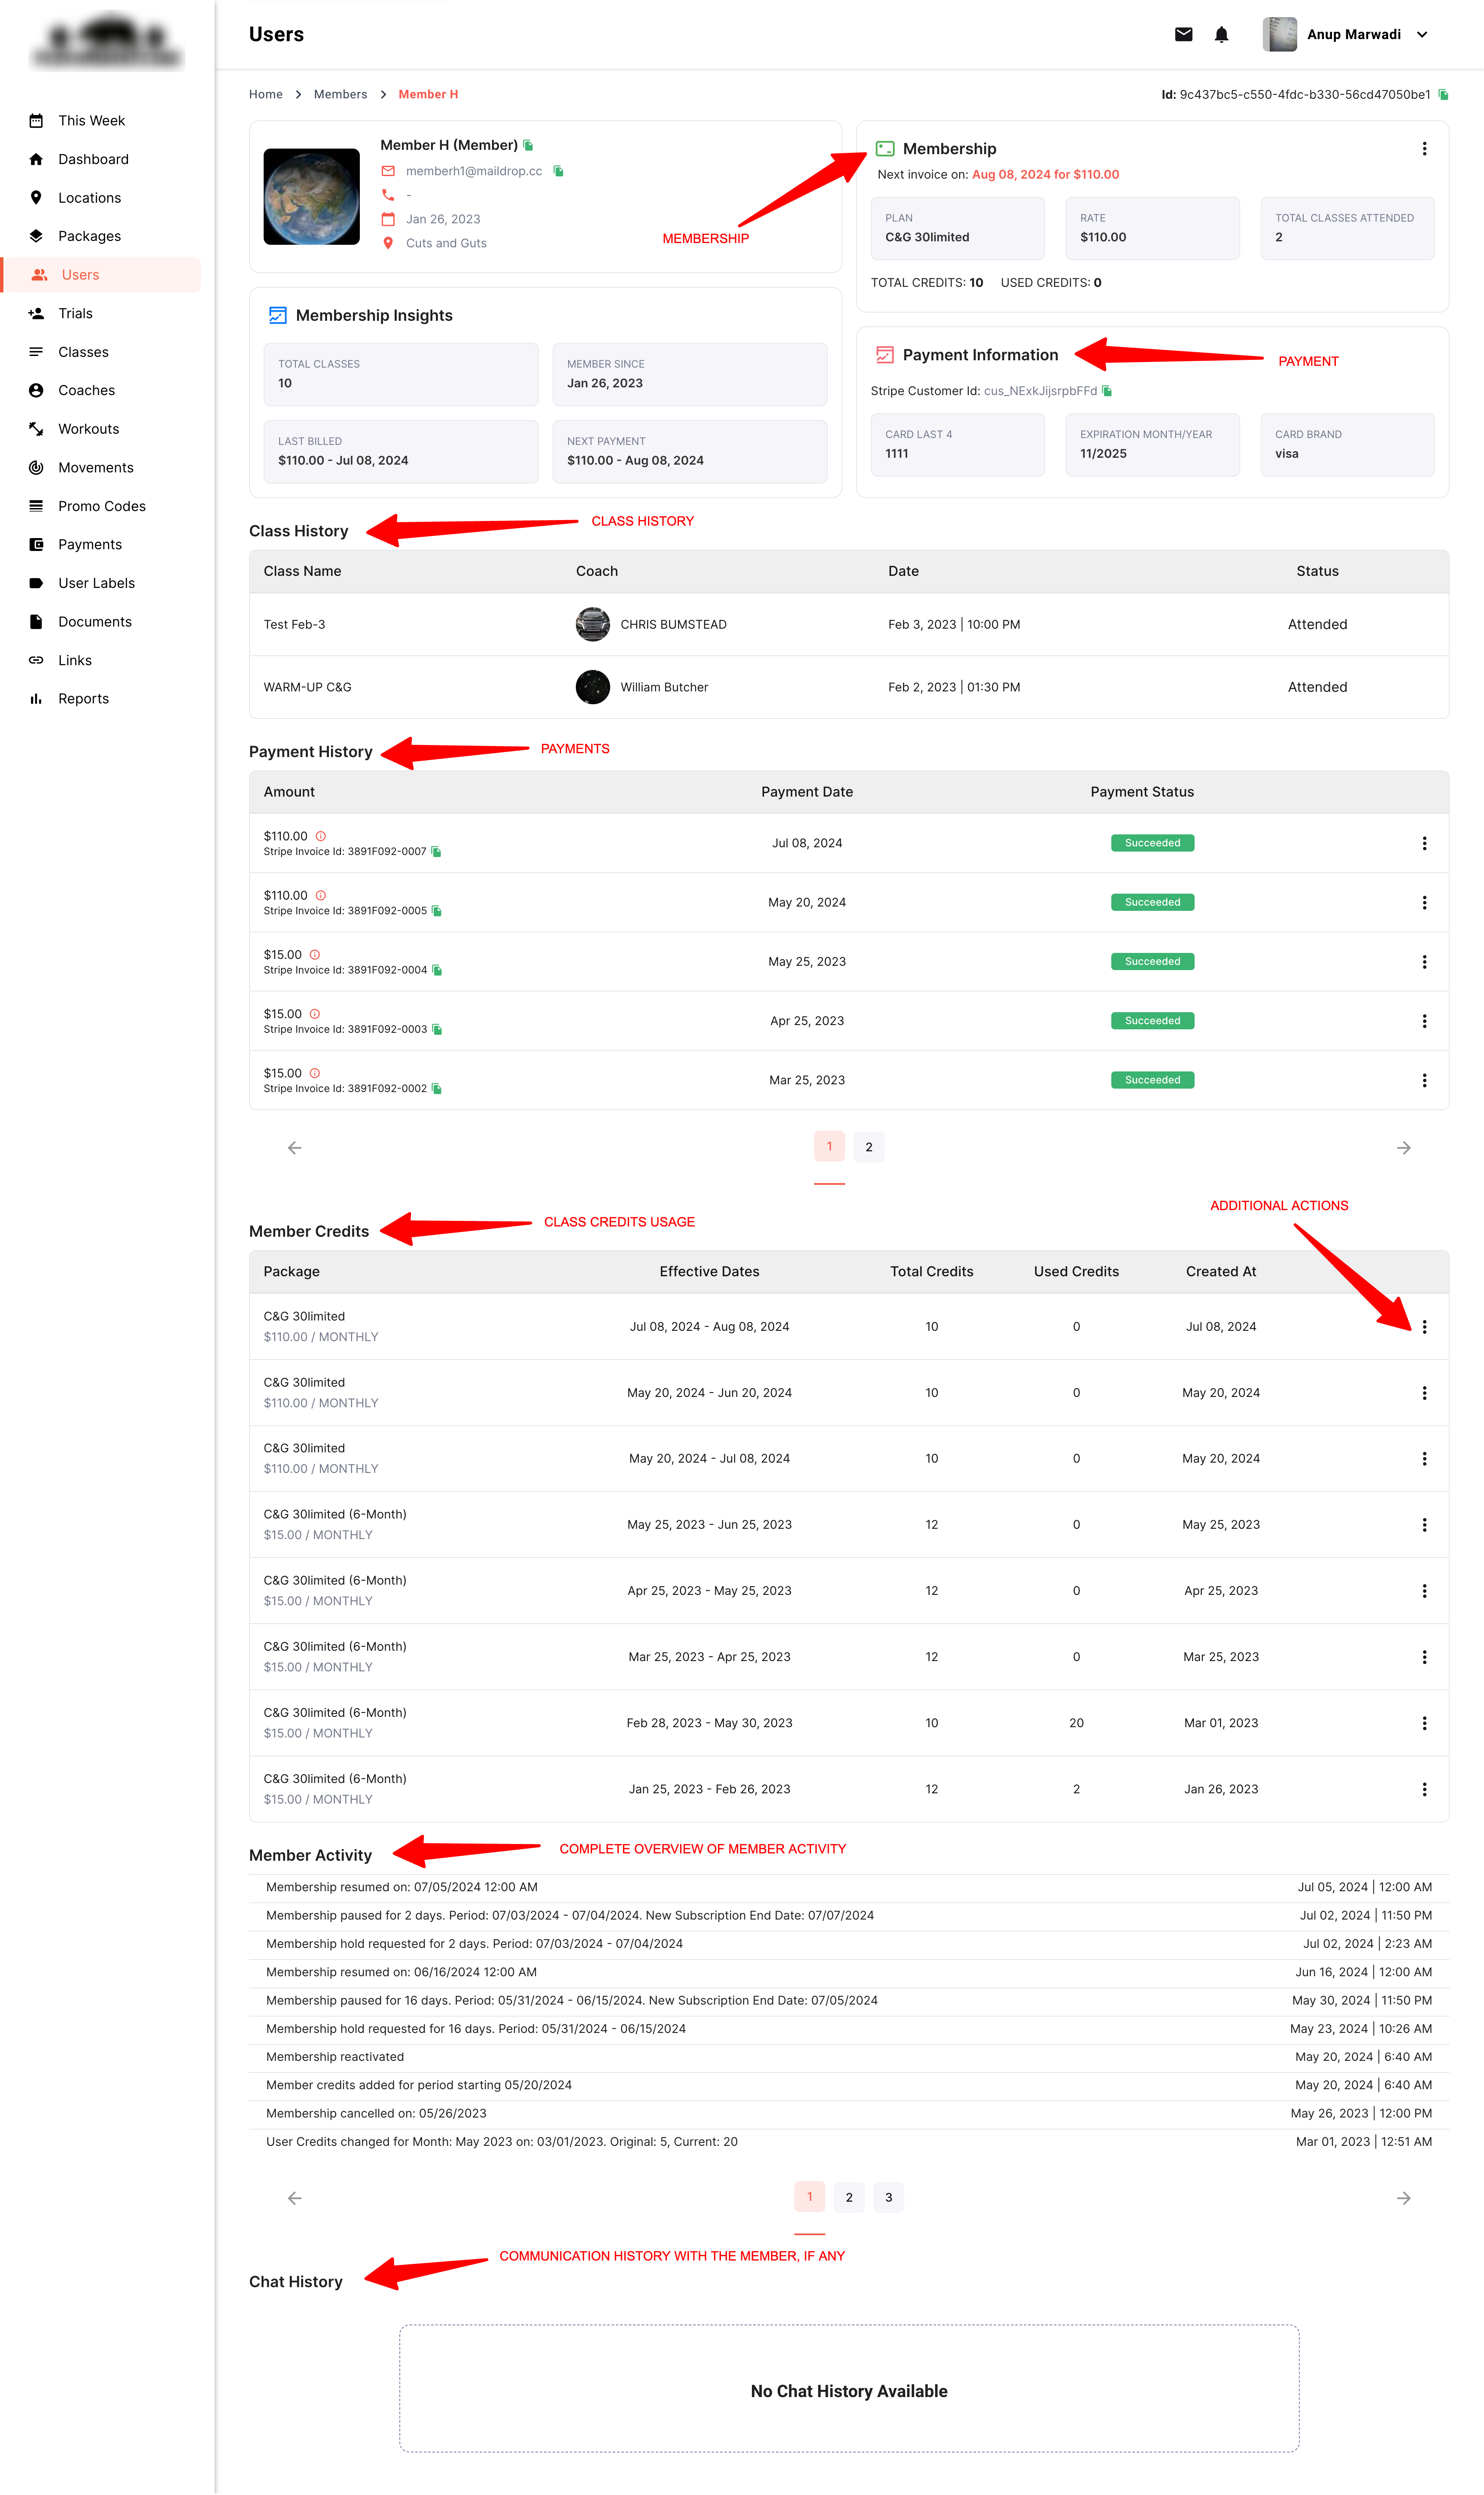Copy the Stripe Customer Id icon
Screen dimensions: 1484x2495
[1107, 391]
